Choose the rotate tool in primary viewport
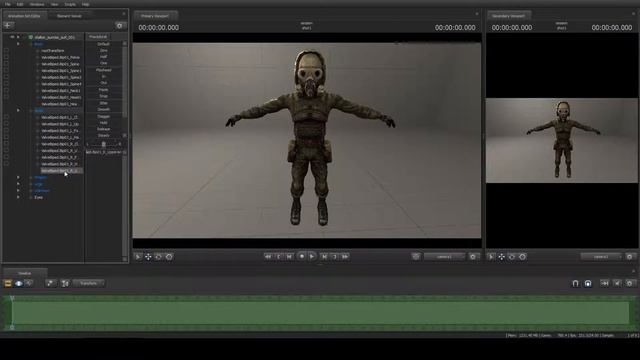640x360 pixels. tap(158, 257)
